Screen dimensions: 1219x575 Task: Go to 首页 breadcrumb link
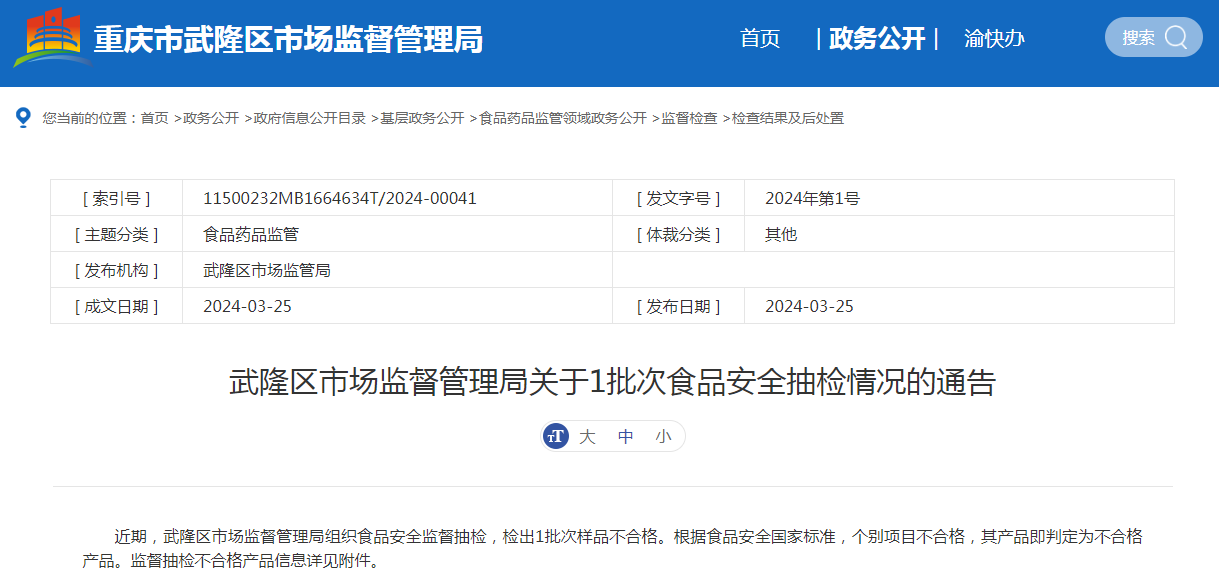click(x=154, y=118)
